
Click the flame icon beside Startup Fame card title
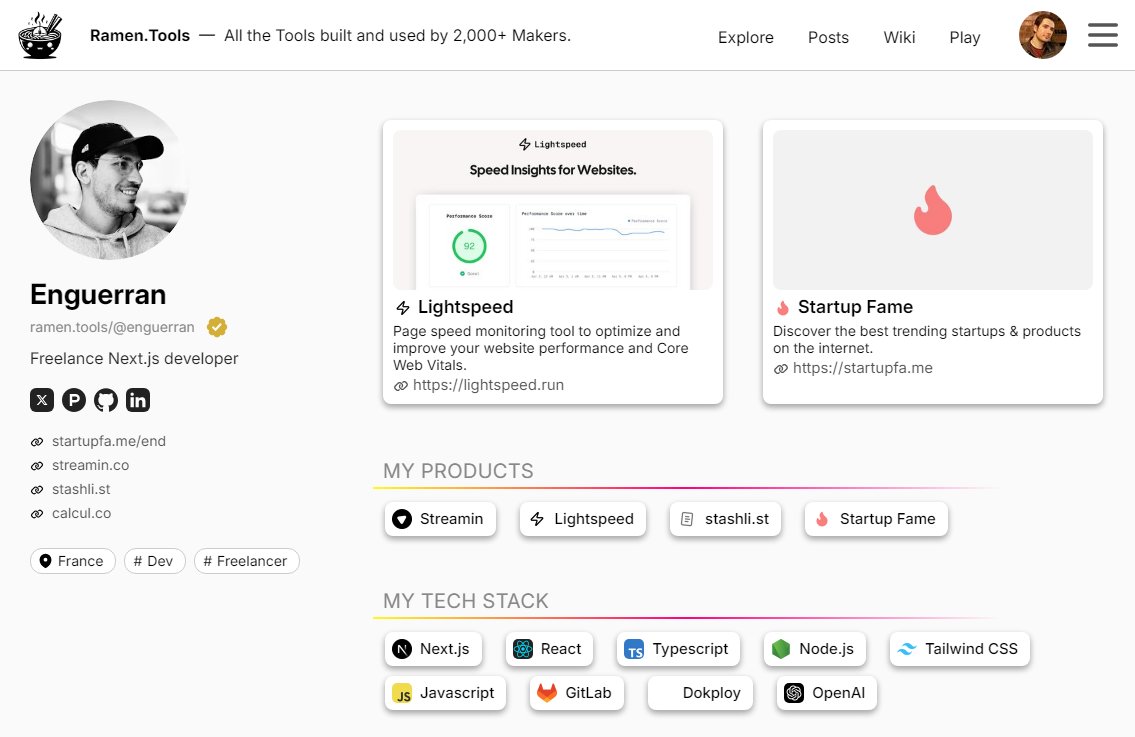click(782, 308)
